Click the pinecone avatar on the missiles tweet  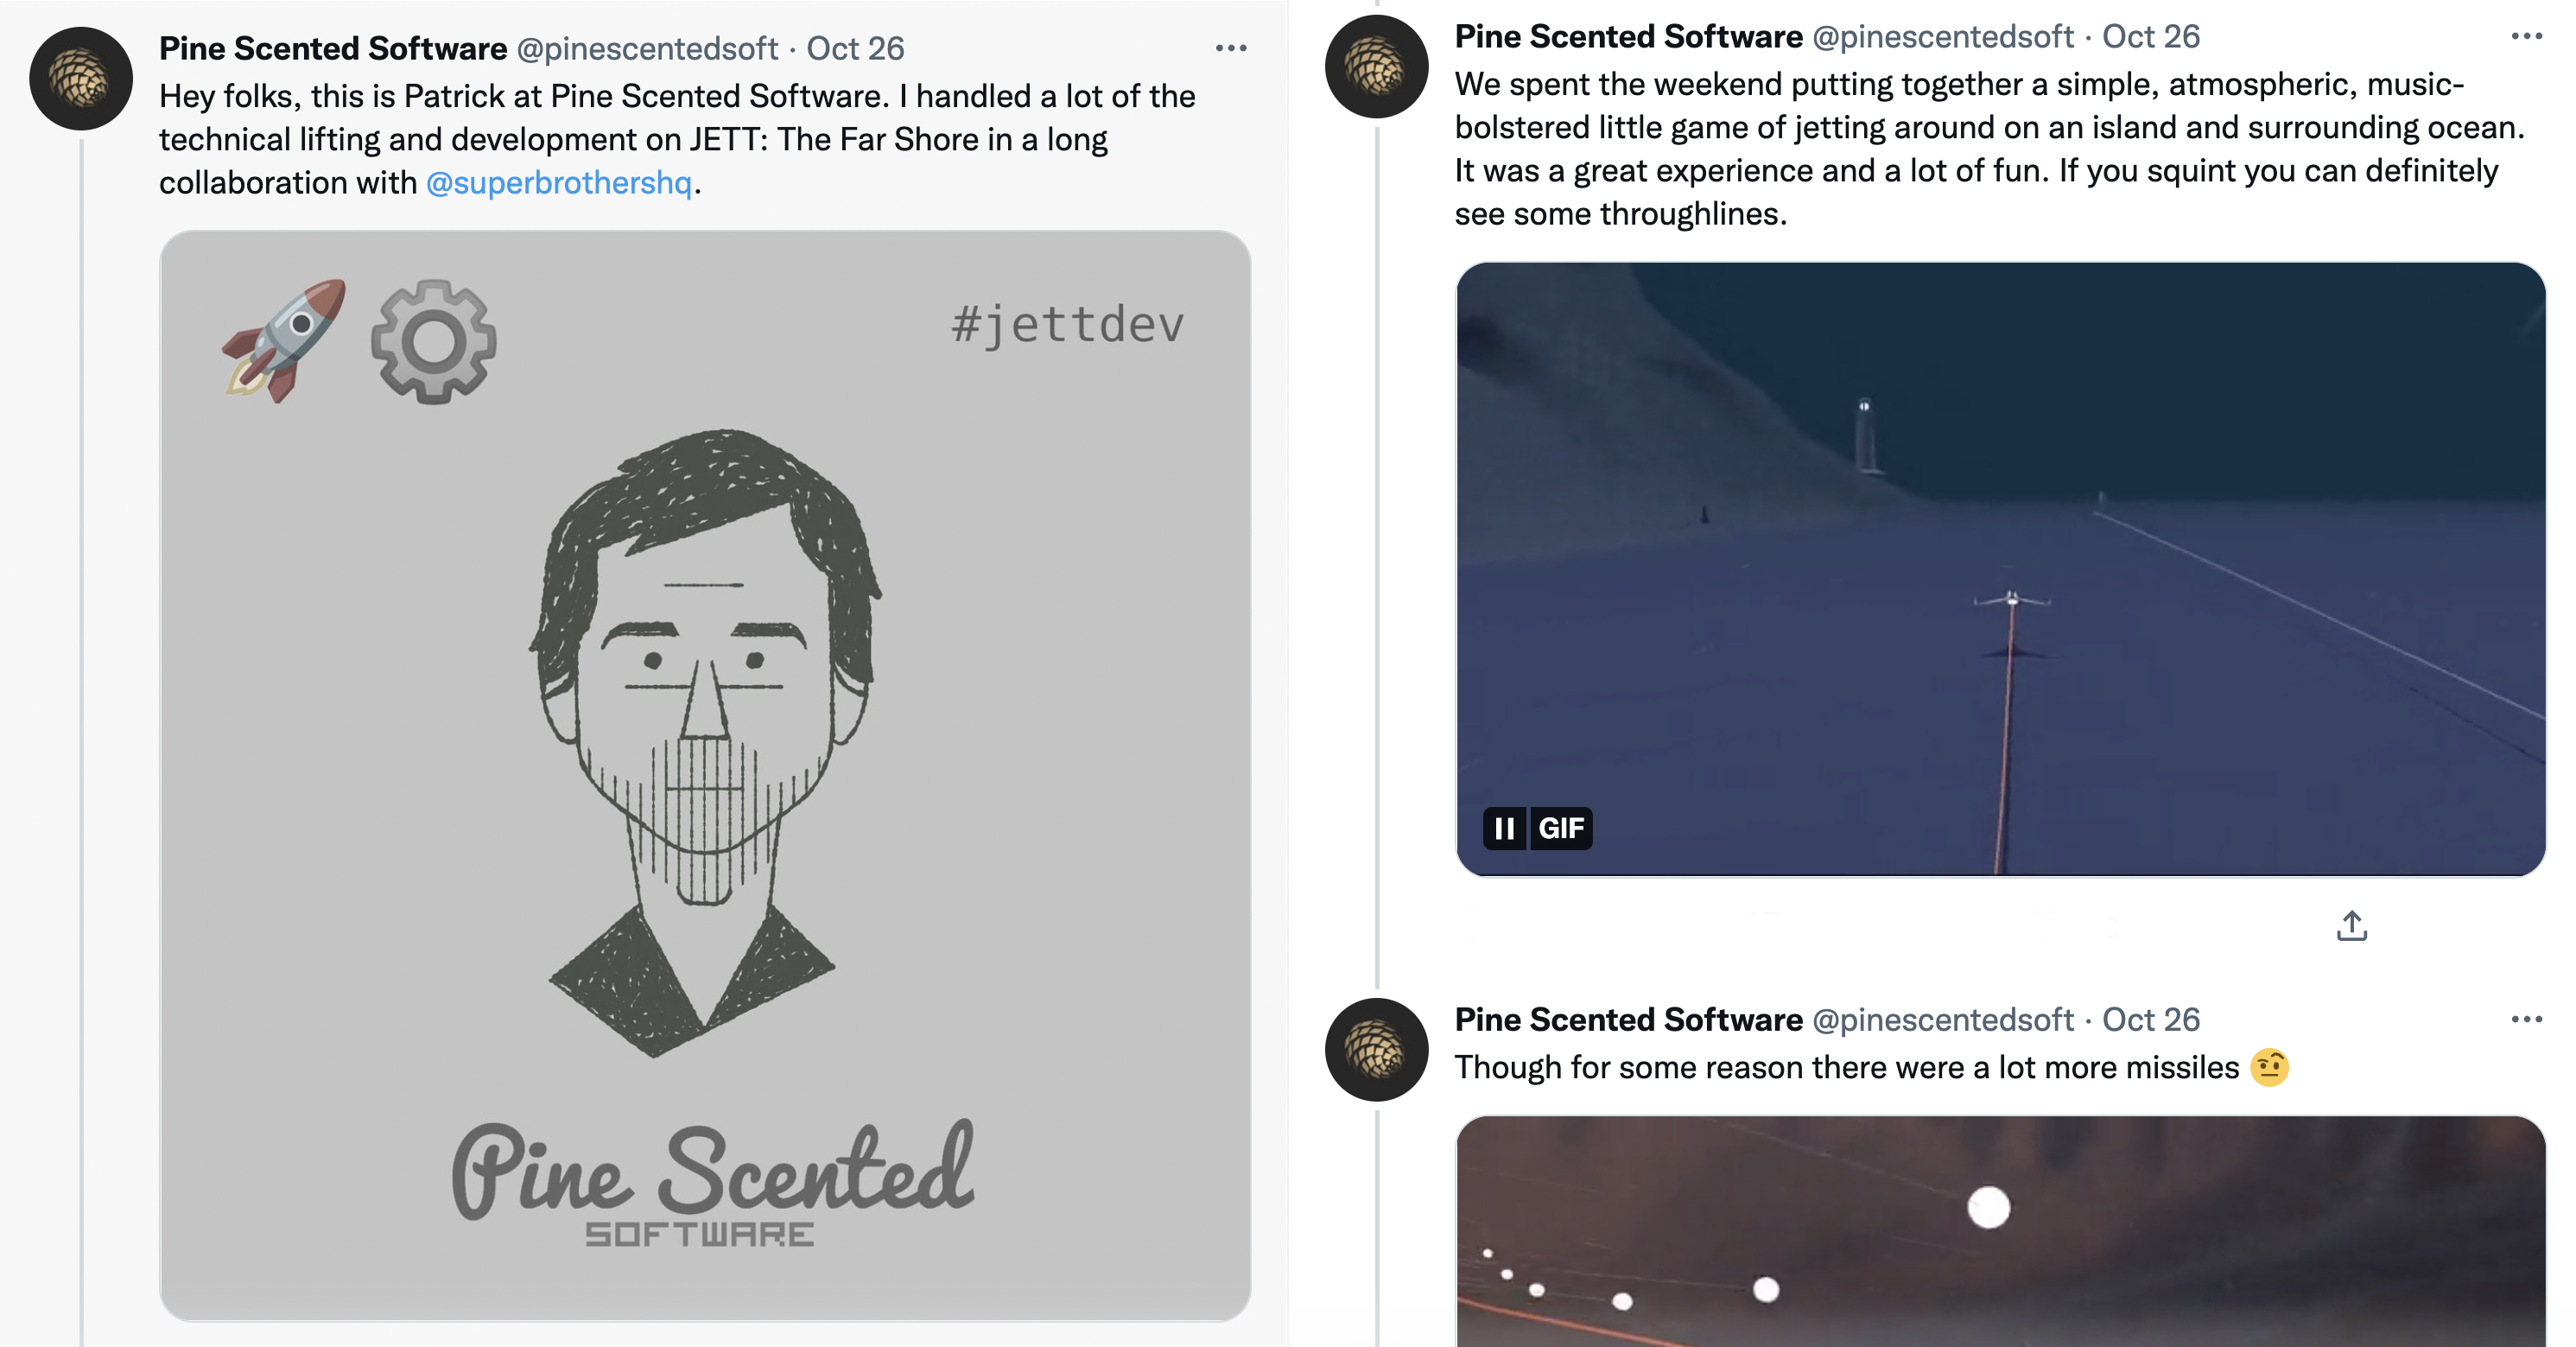click(1376, 1050)
